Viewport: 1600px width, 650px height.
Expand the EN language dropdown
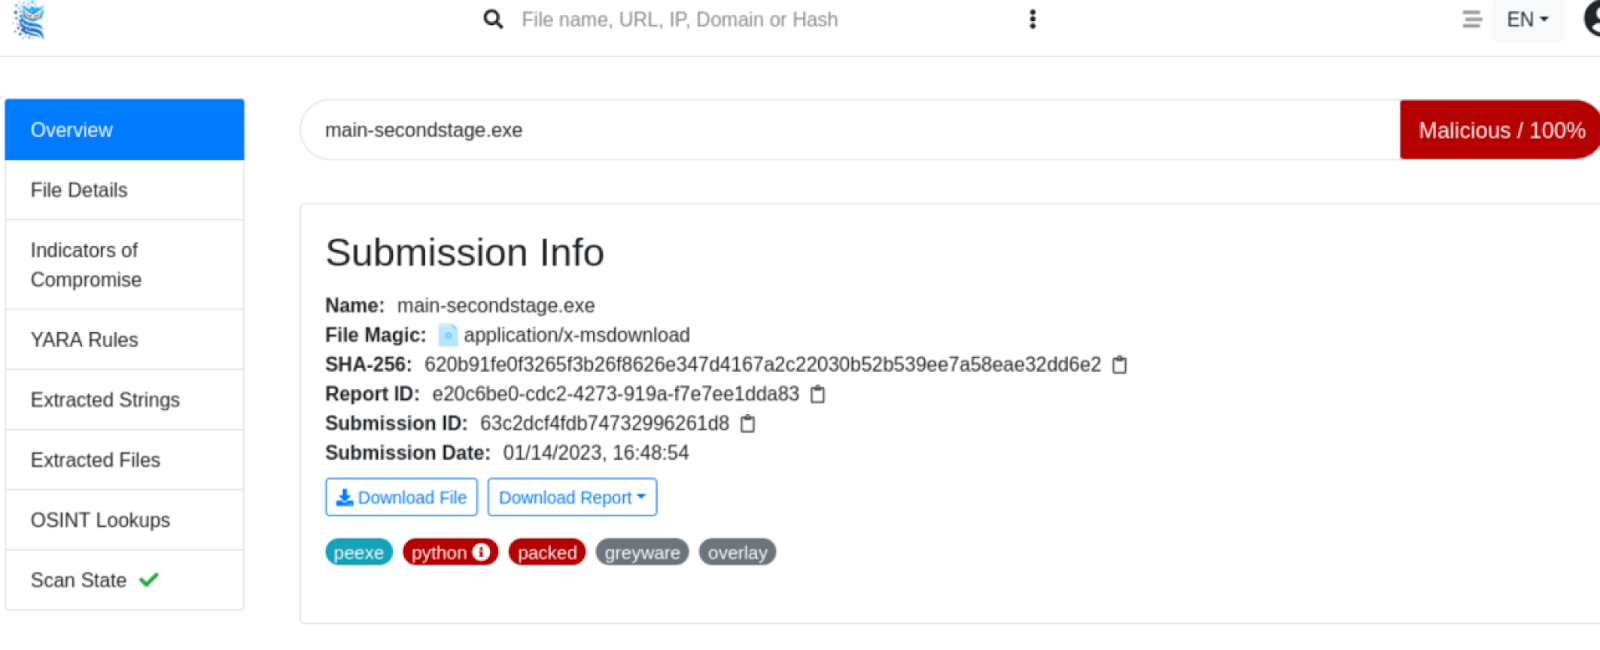tap(1527, 19)
